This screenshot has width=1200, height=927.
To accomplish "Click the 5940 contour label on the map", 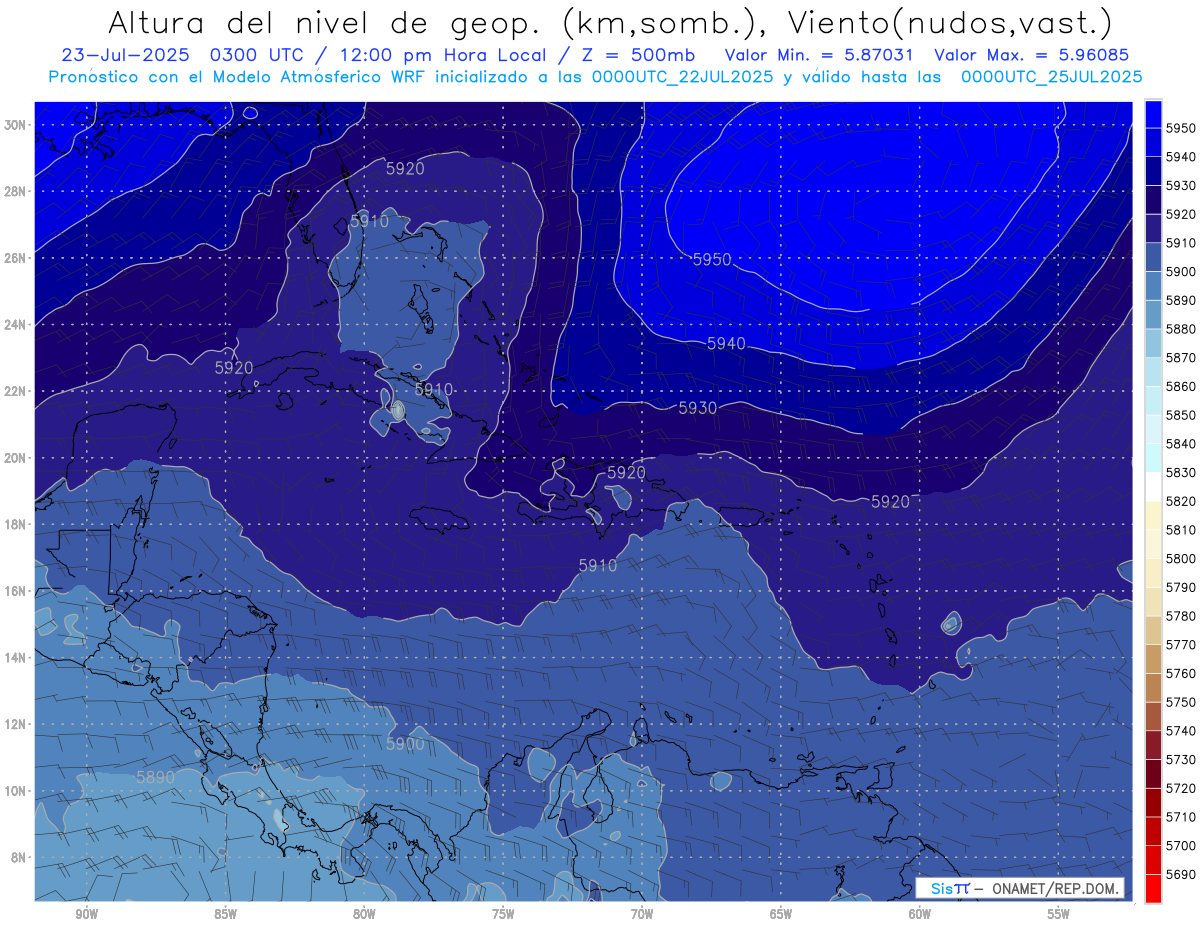I will [x=726, y=343].
